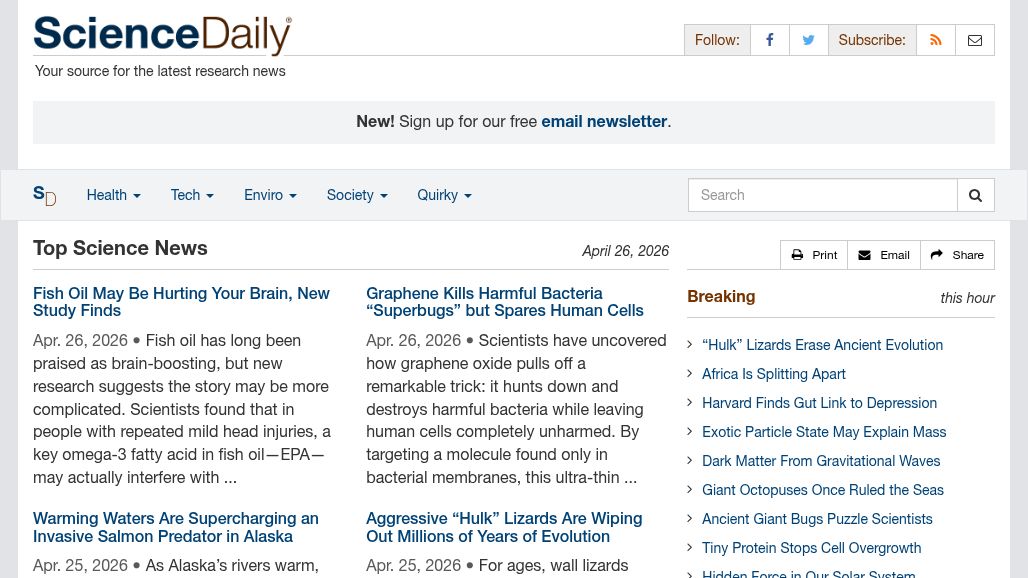Image resolution: width=1028 pixels, height=578 pixels.
Task: Print this page
Action: pyautogui.click(x=814, y=255)
